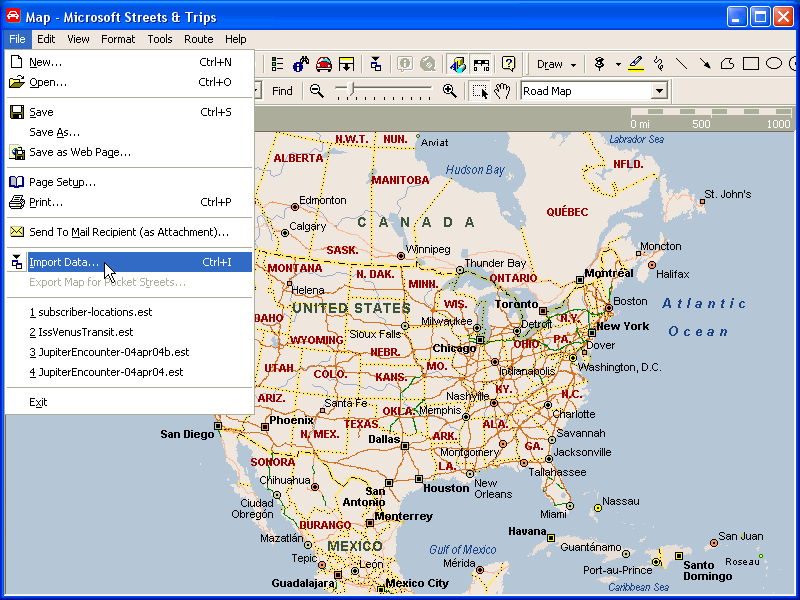This screenshot has height=600, width=800.
Task: Click the Directions pane toolbar icon
Action: coord(346,64)
